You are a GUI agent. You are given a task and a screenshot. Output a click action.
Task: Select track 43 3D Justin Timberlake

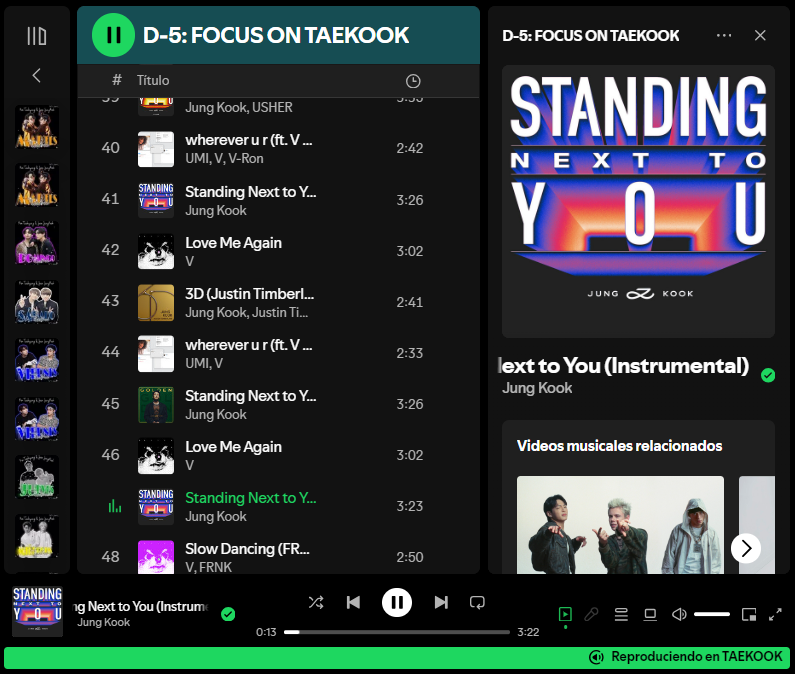(x=278, y=302)
